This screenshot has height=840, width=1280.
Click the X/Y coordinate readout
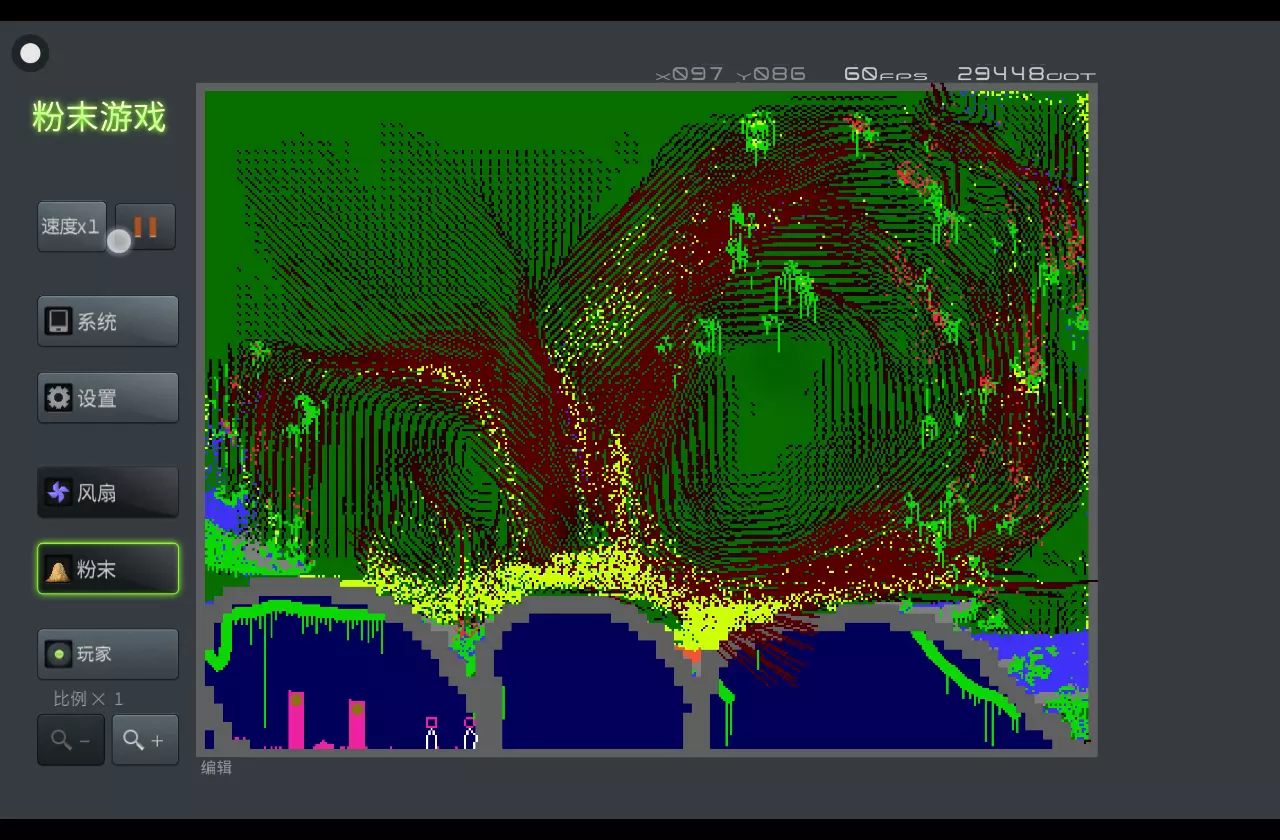[730, 75]
